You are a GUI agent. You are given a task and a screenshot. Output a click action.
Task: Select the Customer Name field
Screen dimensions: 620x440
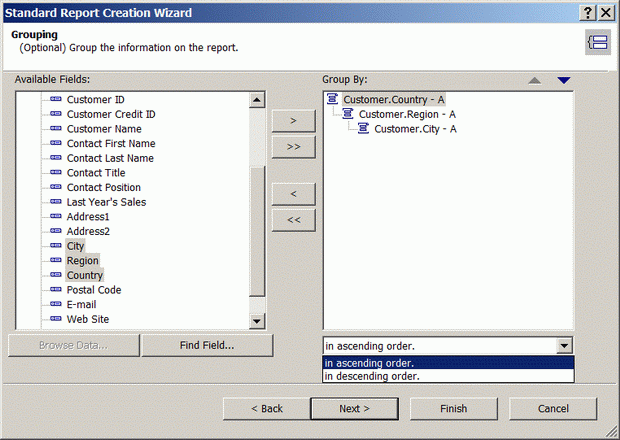click(x=104, y=129)
